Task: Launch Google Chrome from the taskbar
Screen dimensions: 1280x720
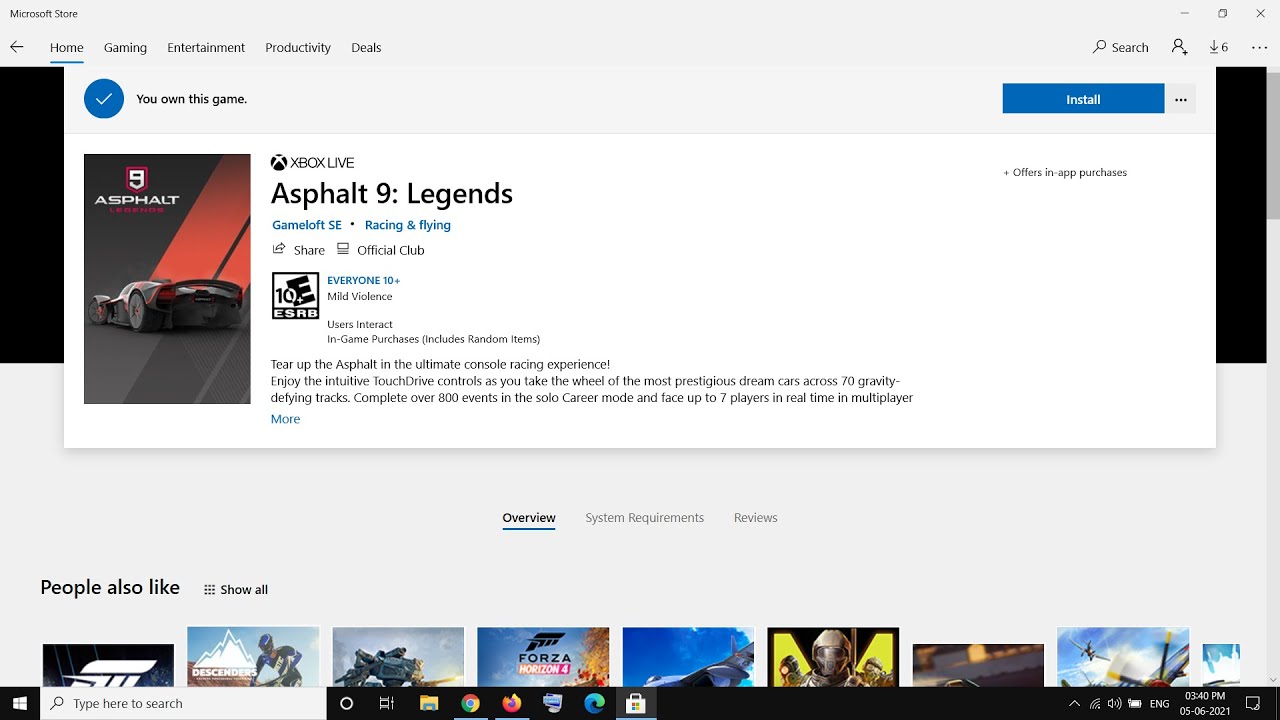Action: 470,704
